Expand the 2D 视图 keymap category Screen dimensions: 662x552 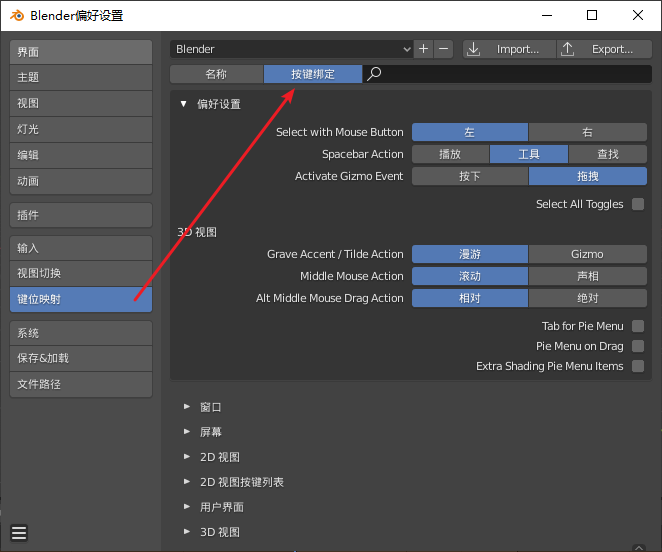pyautogui.click(x=187, y=457)
